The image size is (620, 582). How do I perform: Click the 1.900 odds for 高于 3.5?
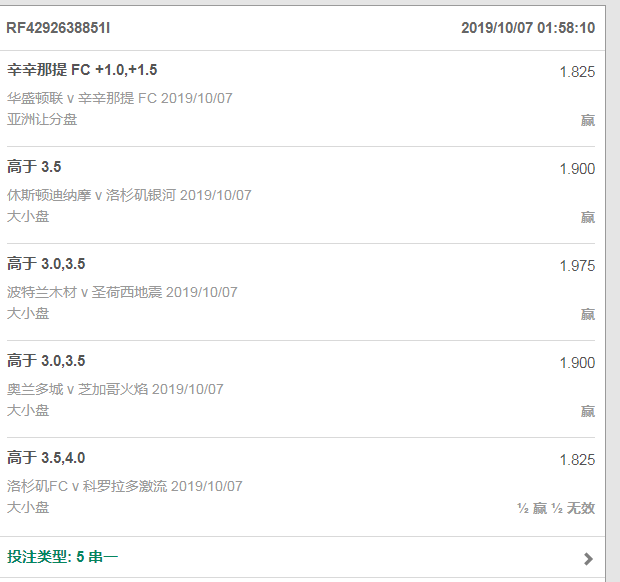pyautogui.click(x=577, y=169)
